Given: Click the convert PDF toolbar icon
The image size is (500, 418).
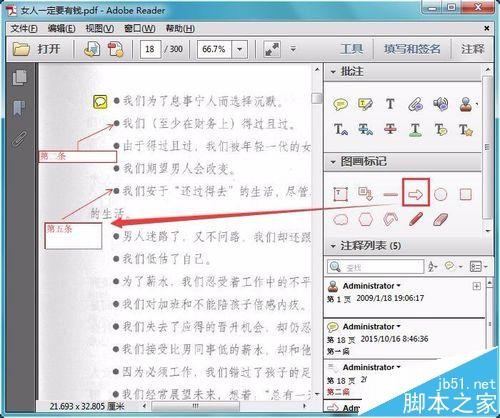Looking at the screenshot, I should point(91,49).
